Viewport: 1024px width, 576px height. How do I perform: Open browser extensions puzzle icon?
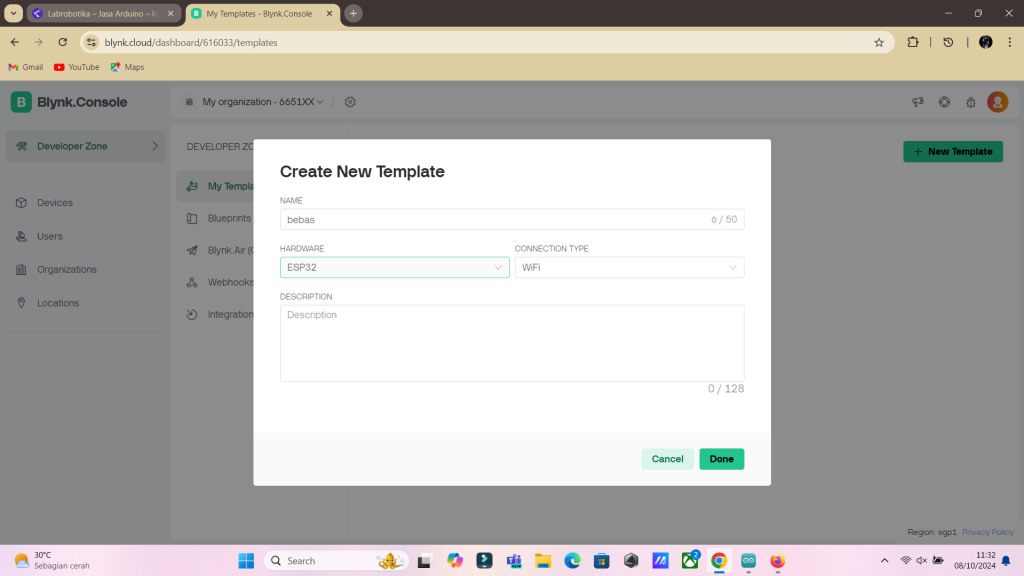tap(913, 42)
